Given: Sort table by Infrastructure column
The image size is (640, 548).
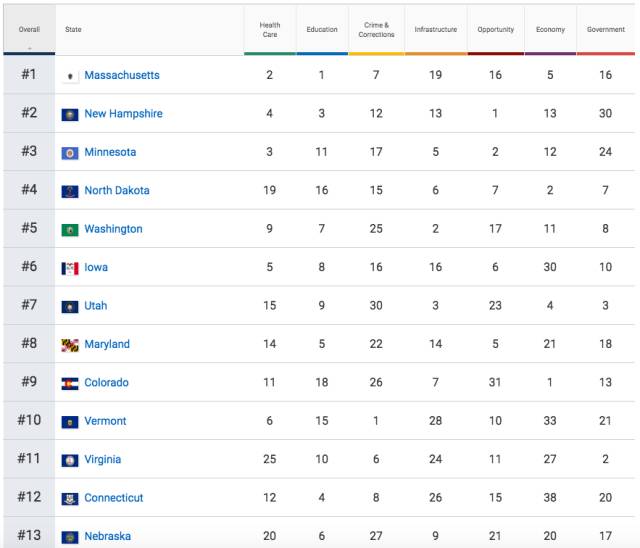Looking at the screenshot, I should coord(435,29).
